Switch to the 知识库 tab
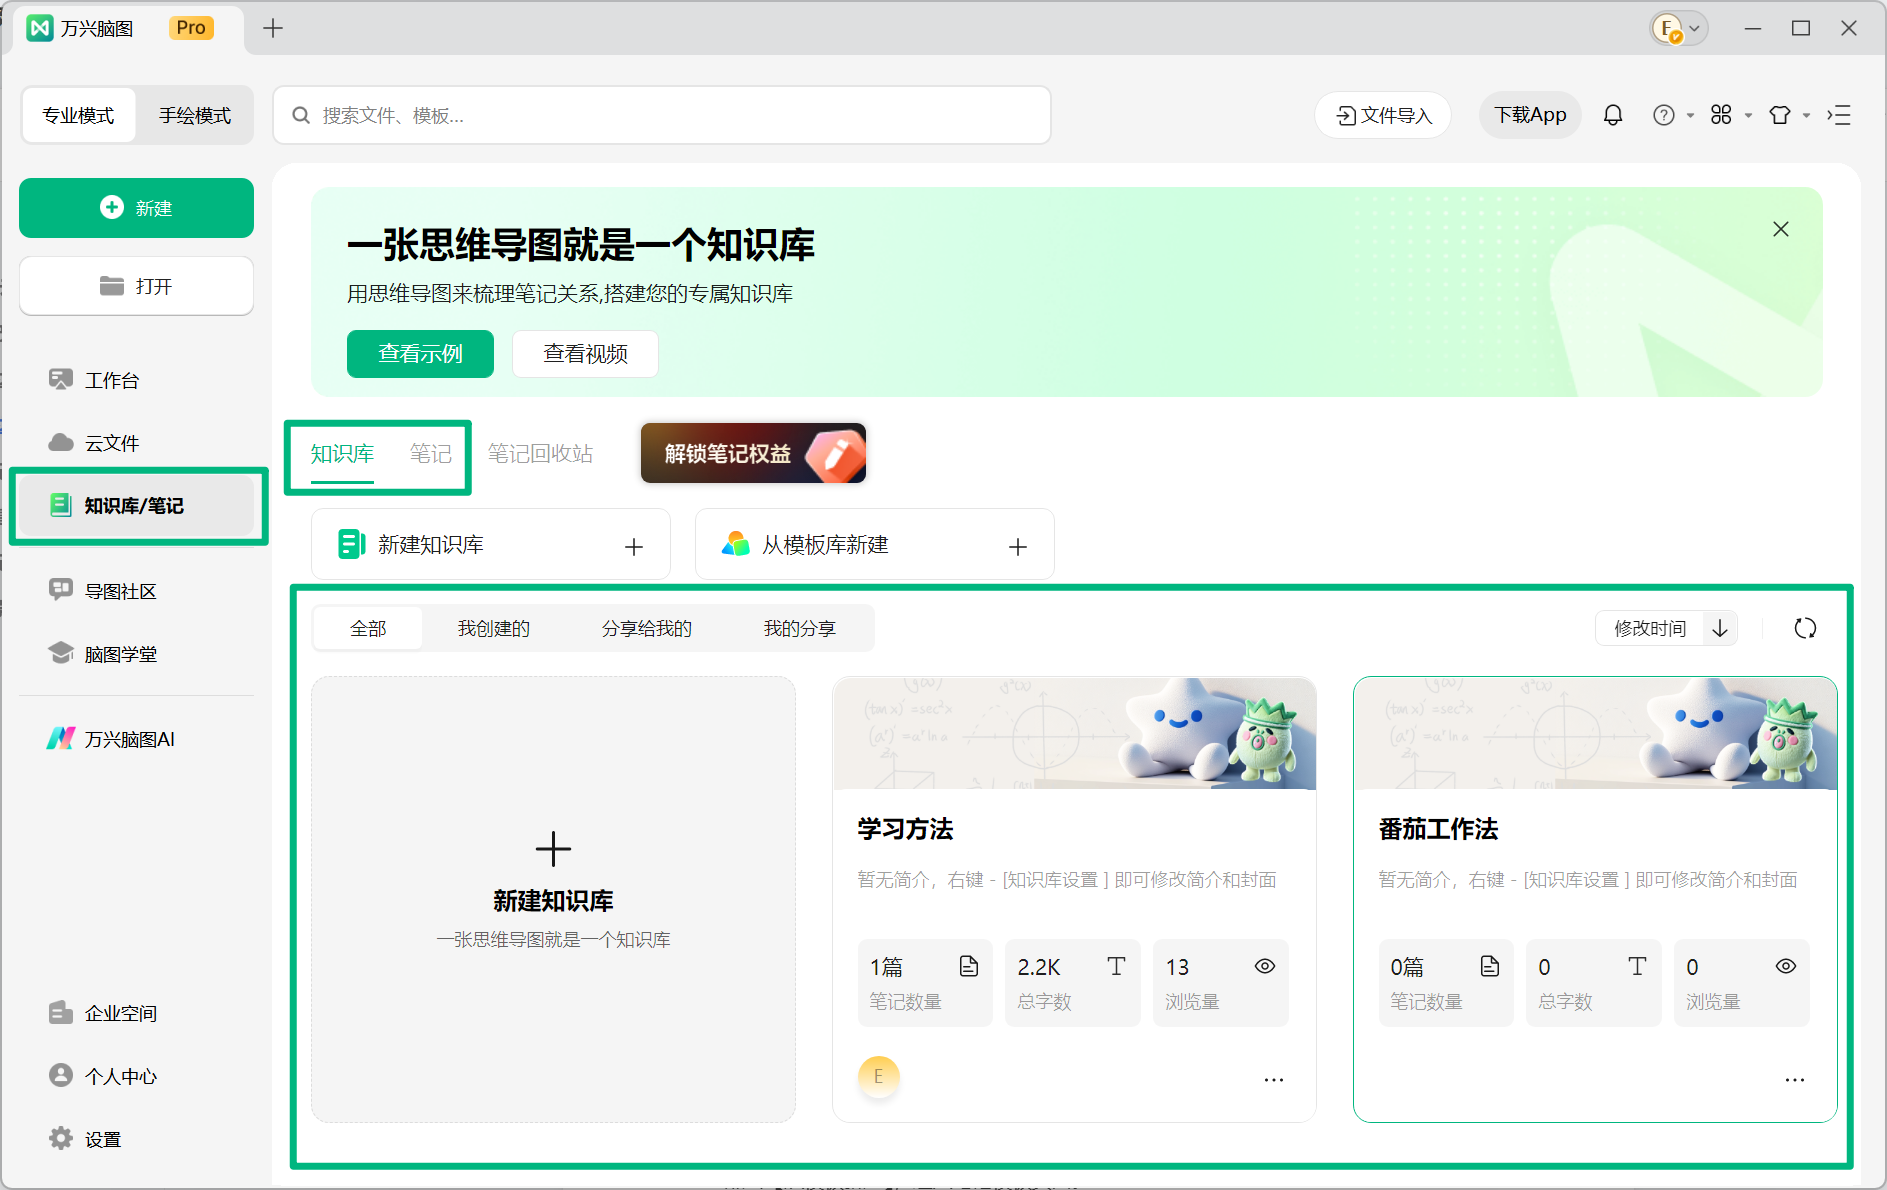Image resolution: width=1887 pixels, height=1190 pixels. point(342,454)
